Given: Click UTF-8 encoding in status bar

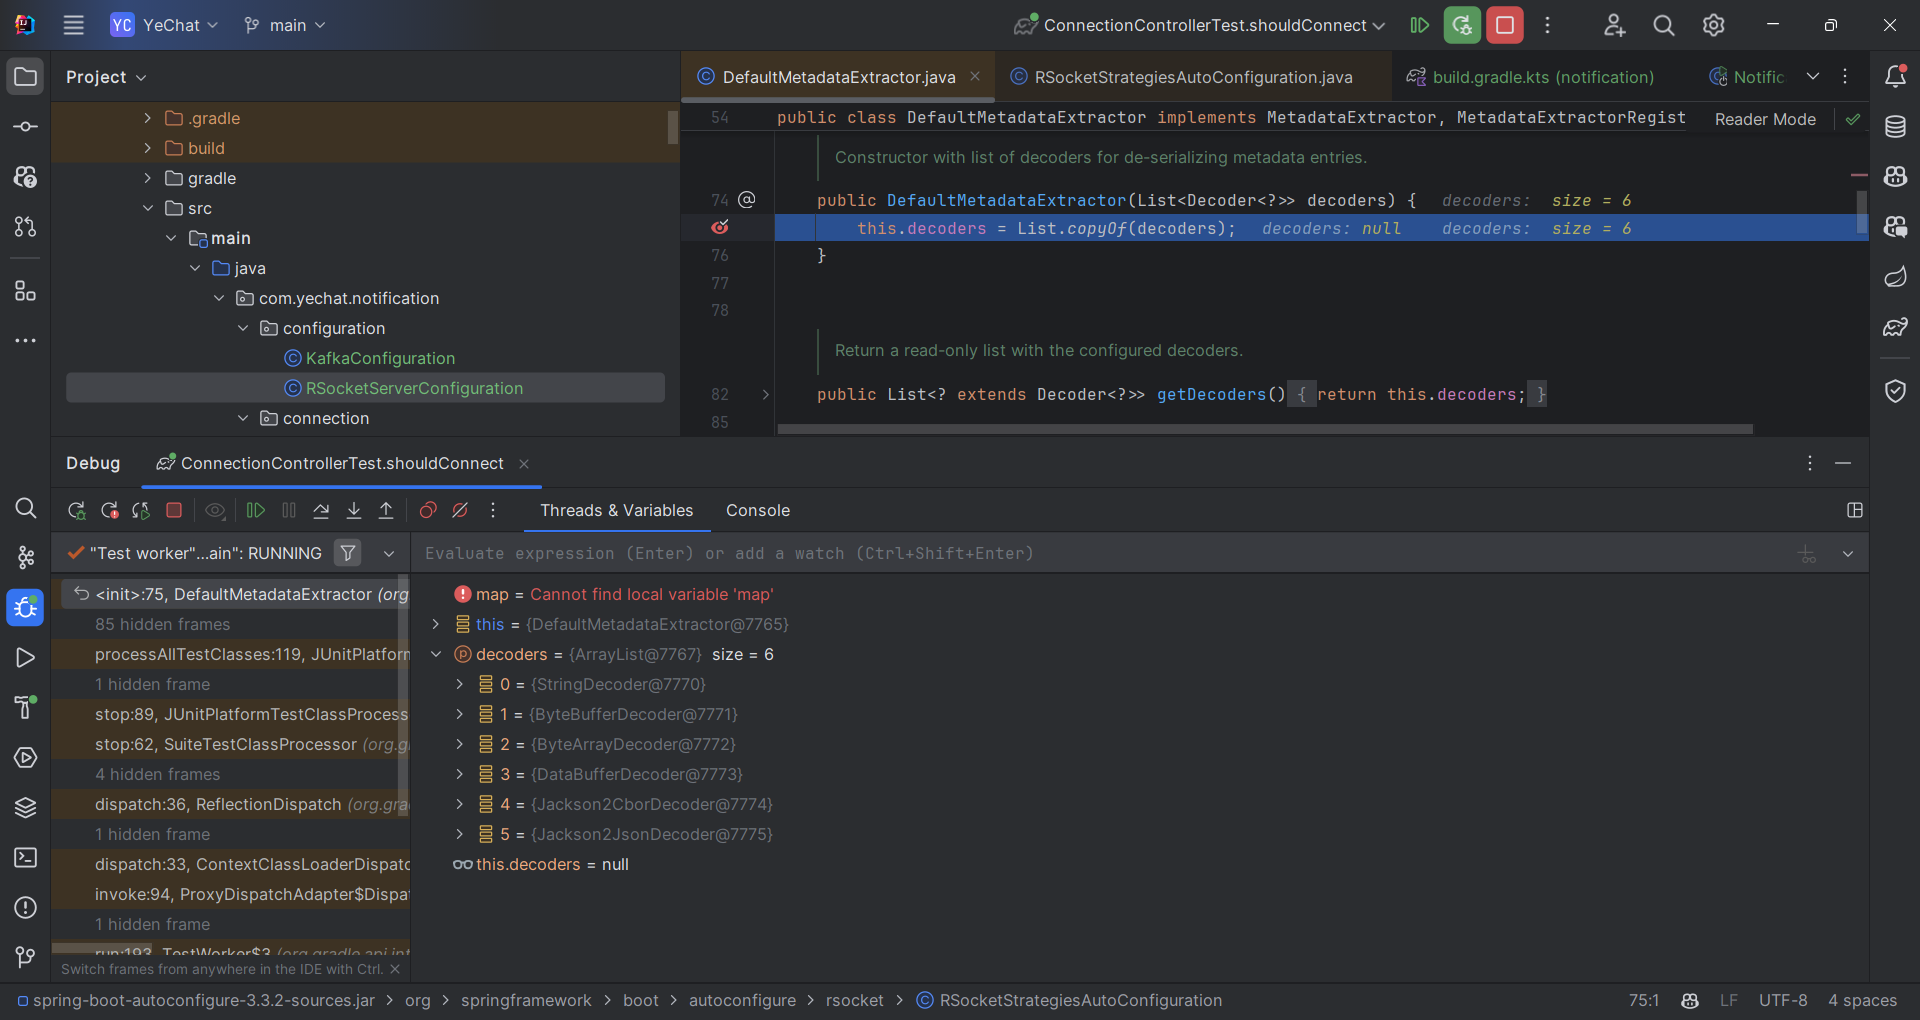Looking at the screenshot, I should [x=1783, y=1000].
